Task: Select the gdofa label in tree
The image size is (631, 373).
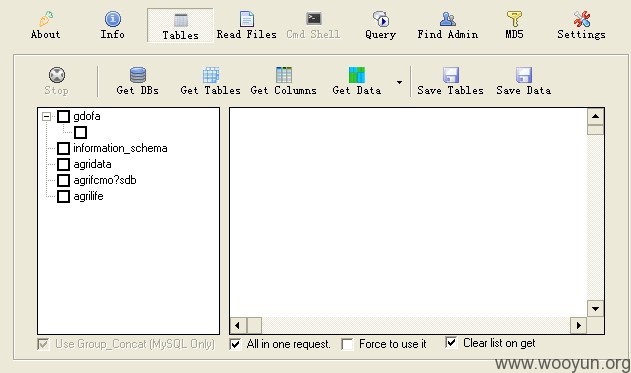Action: (x=87, y=116)
